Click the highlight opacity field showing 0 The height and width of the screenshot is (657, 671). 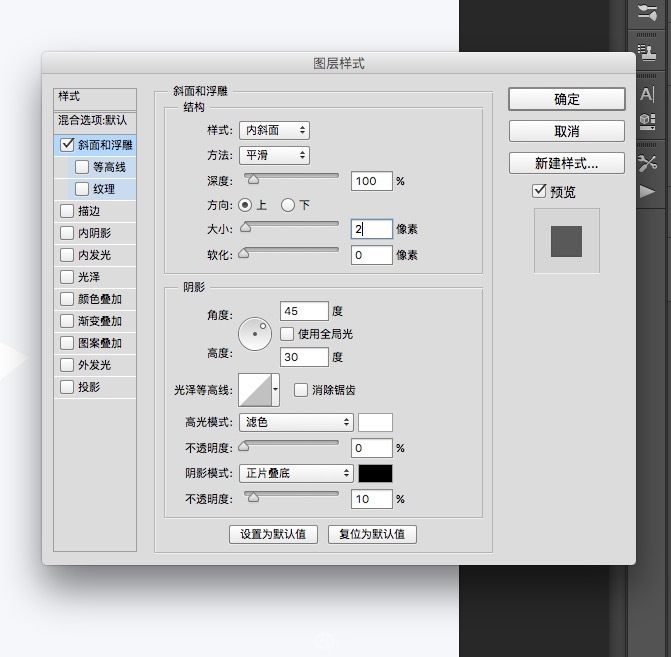371,448
